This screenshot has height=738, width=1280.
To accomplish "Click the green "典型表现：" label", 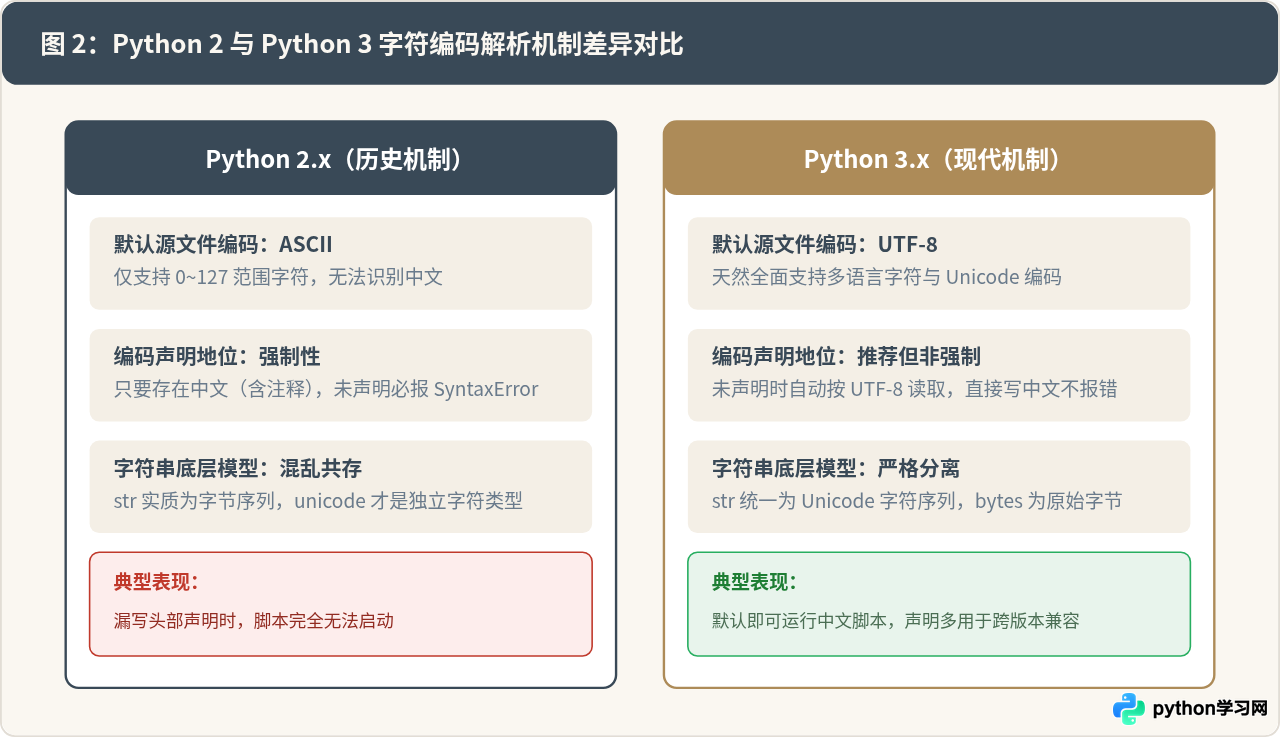I will point(754,582).
